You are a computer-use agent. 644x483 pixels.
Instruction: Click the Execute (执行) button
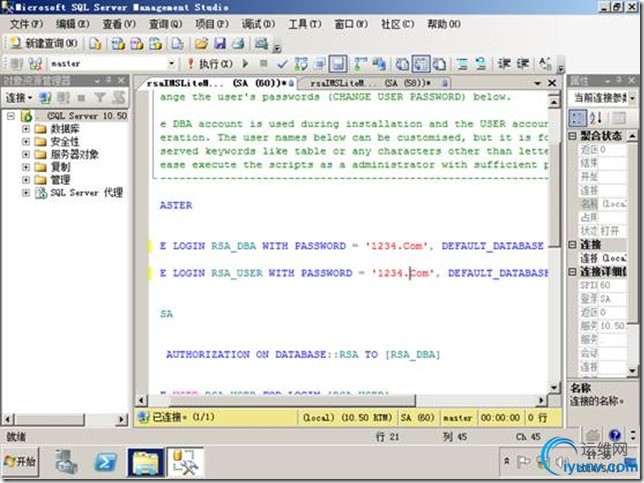tap(210, 64)
